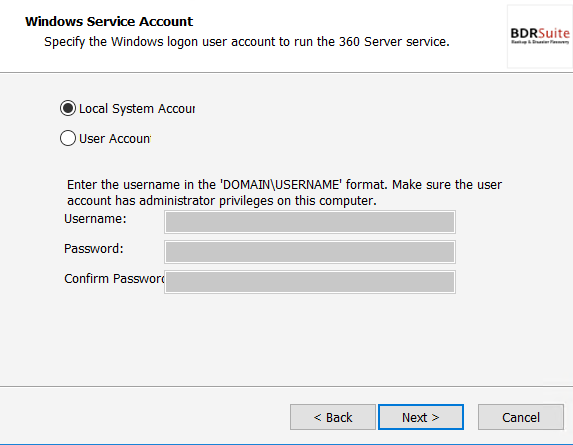Choose the User Account radio option
This screenshot has width=573, height=445.
[68, 138]
